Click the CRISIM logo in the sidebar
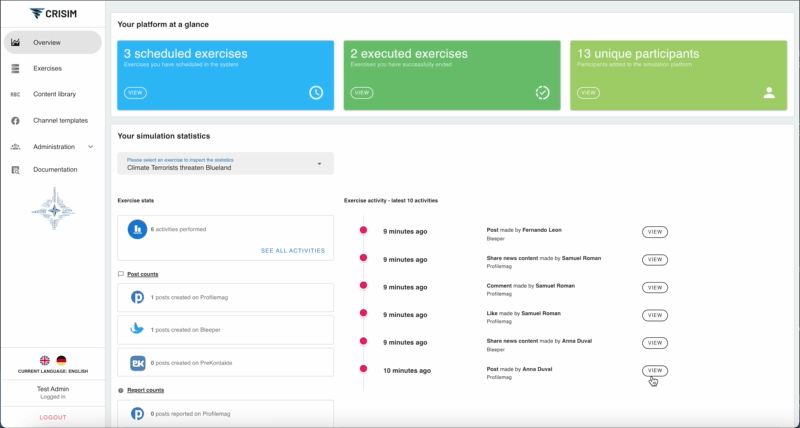This screenshot has width=800, height=428. 53,14
